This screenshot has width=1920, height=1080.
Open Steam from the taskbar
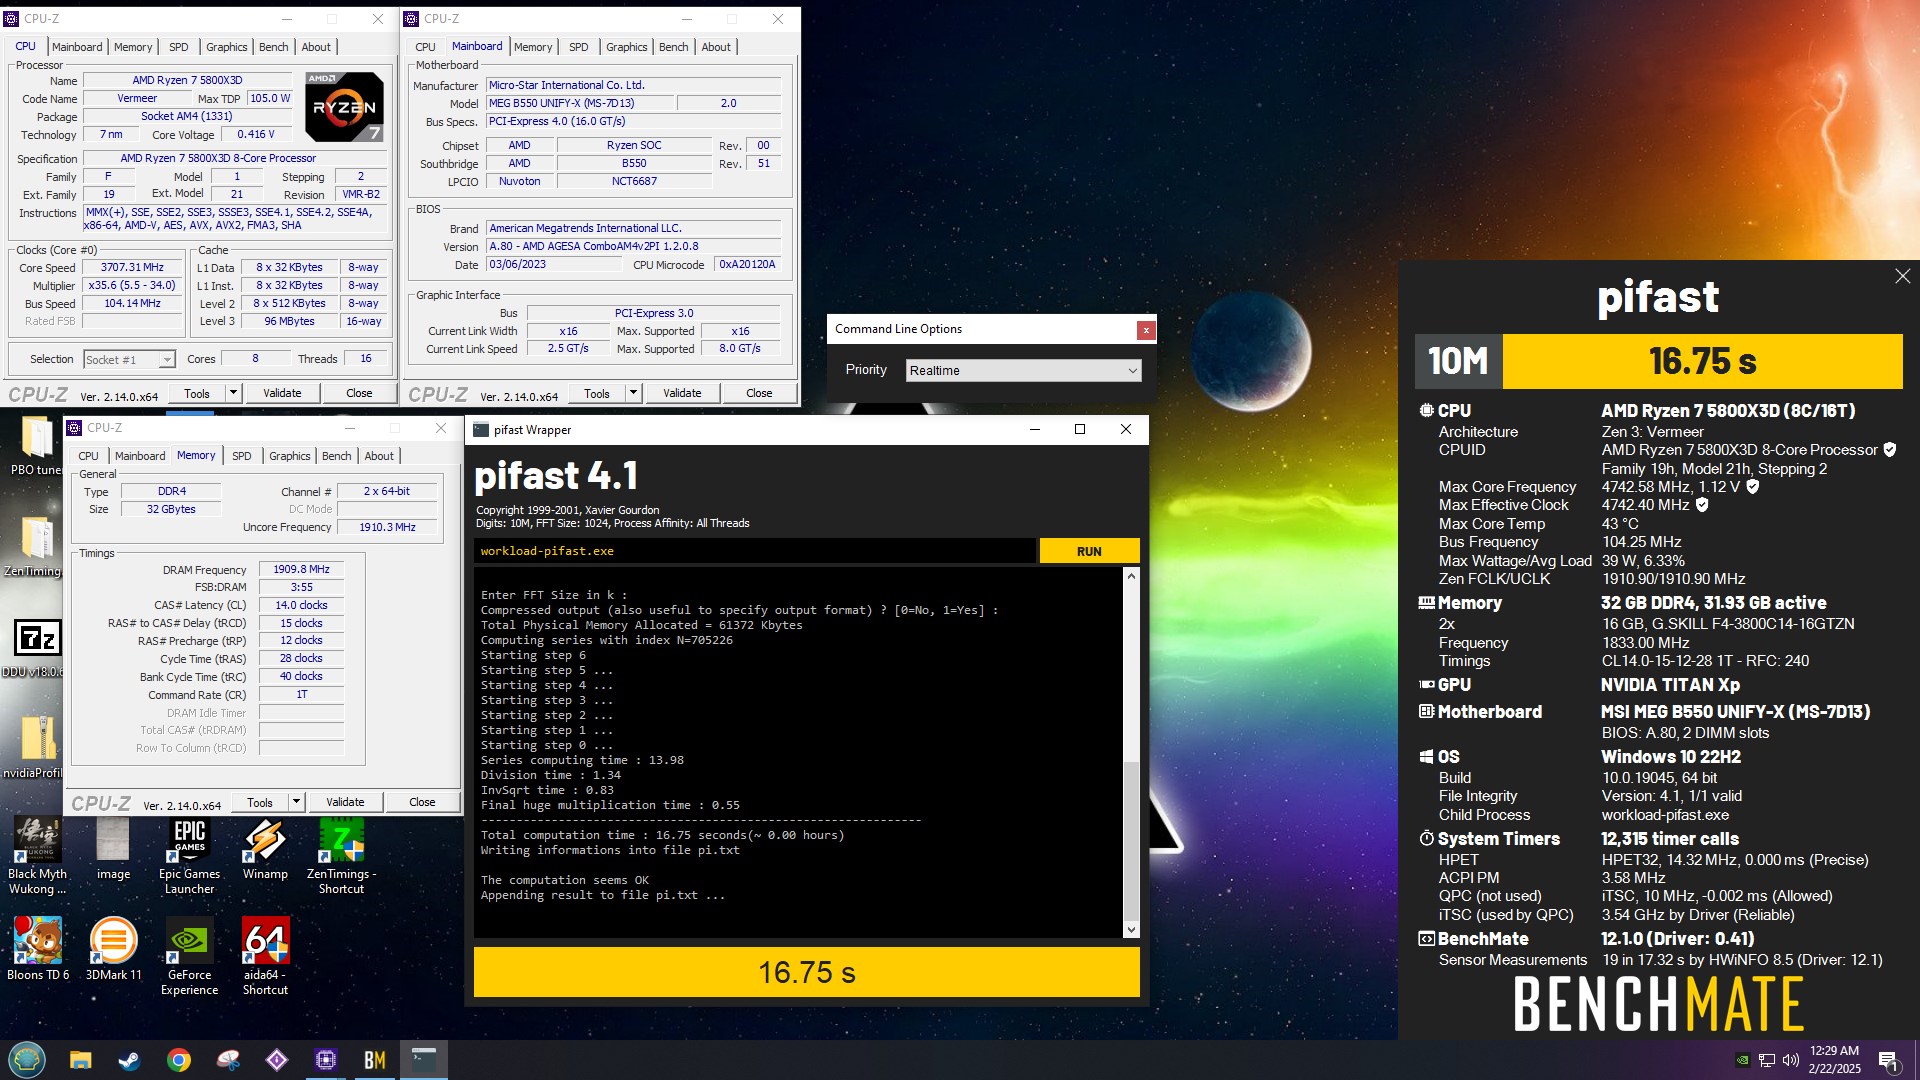click(x=129, y=1060)
